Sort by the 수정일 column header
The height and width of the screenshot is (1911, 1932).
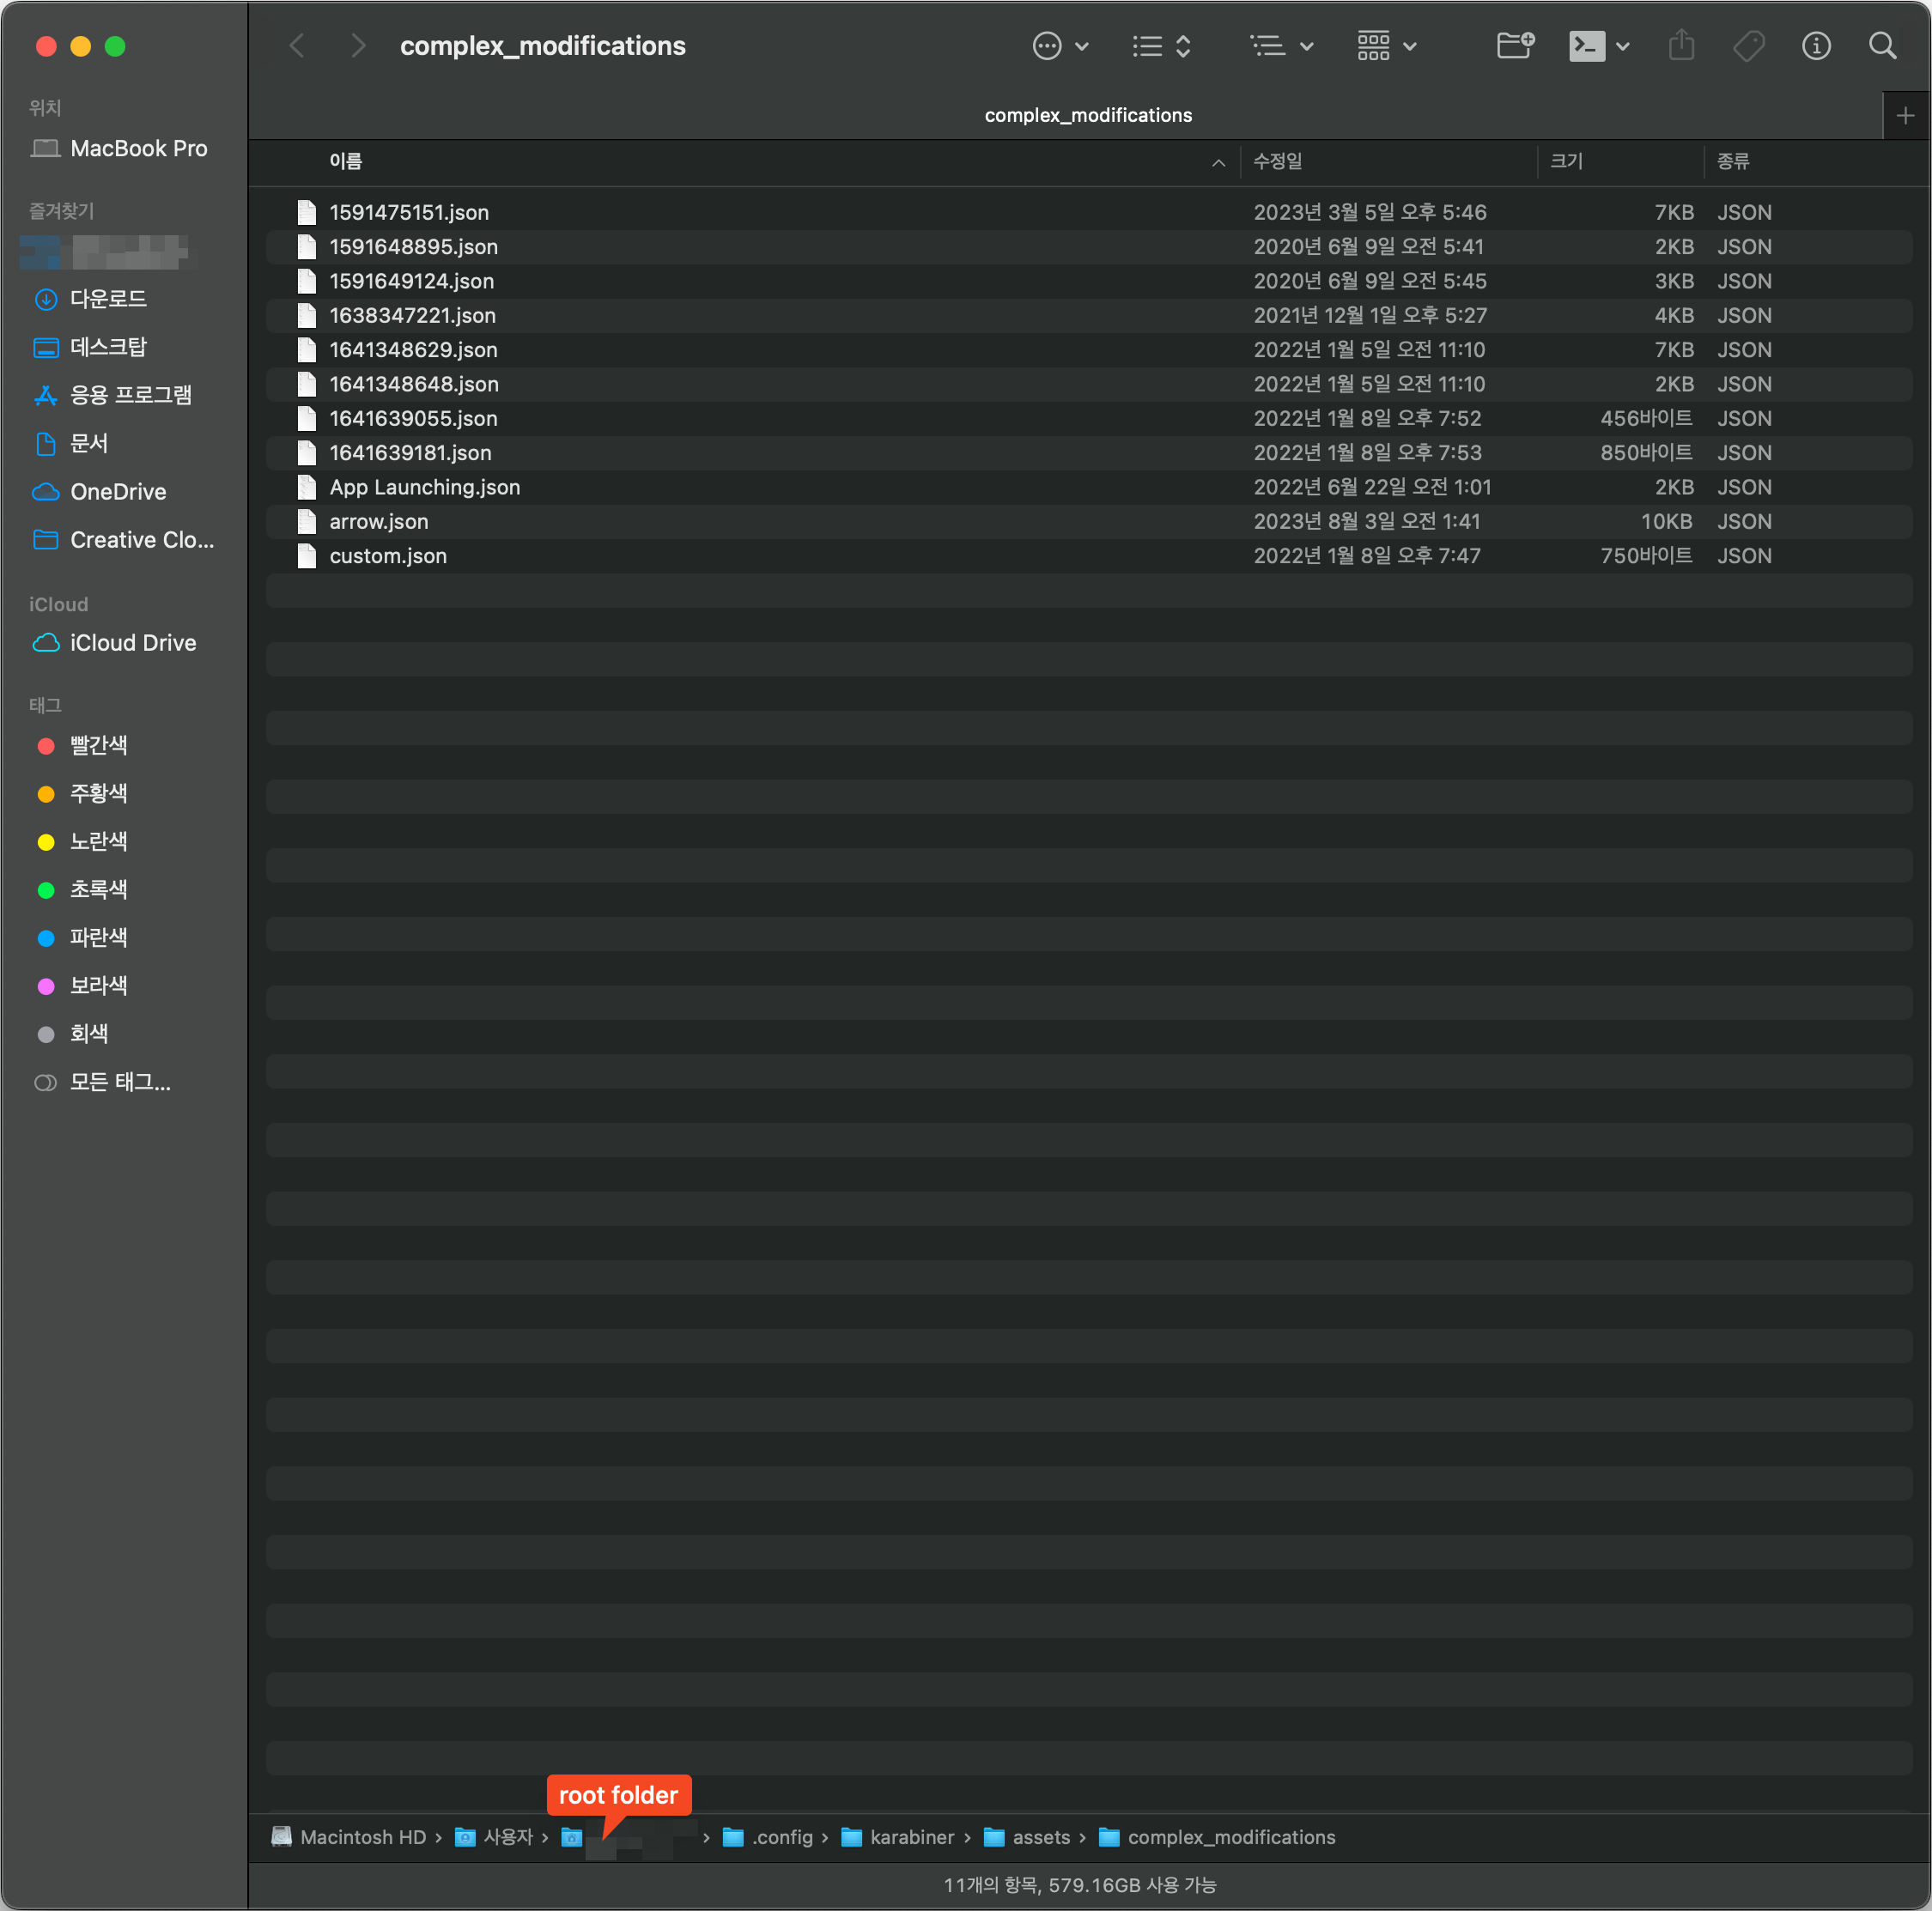(1278, 162)
